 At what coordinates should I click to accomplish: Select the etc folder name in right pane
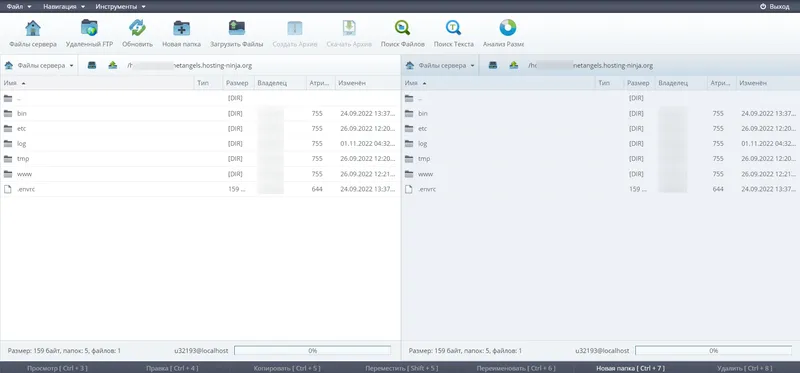click(x=422, y=129)
